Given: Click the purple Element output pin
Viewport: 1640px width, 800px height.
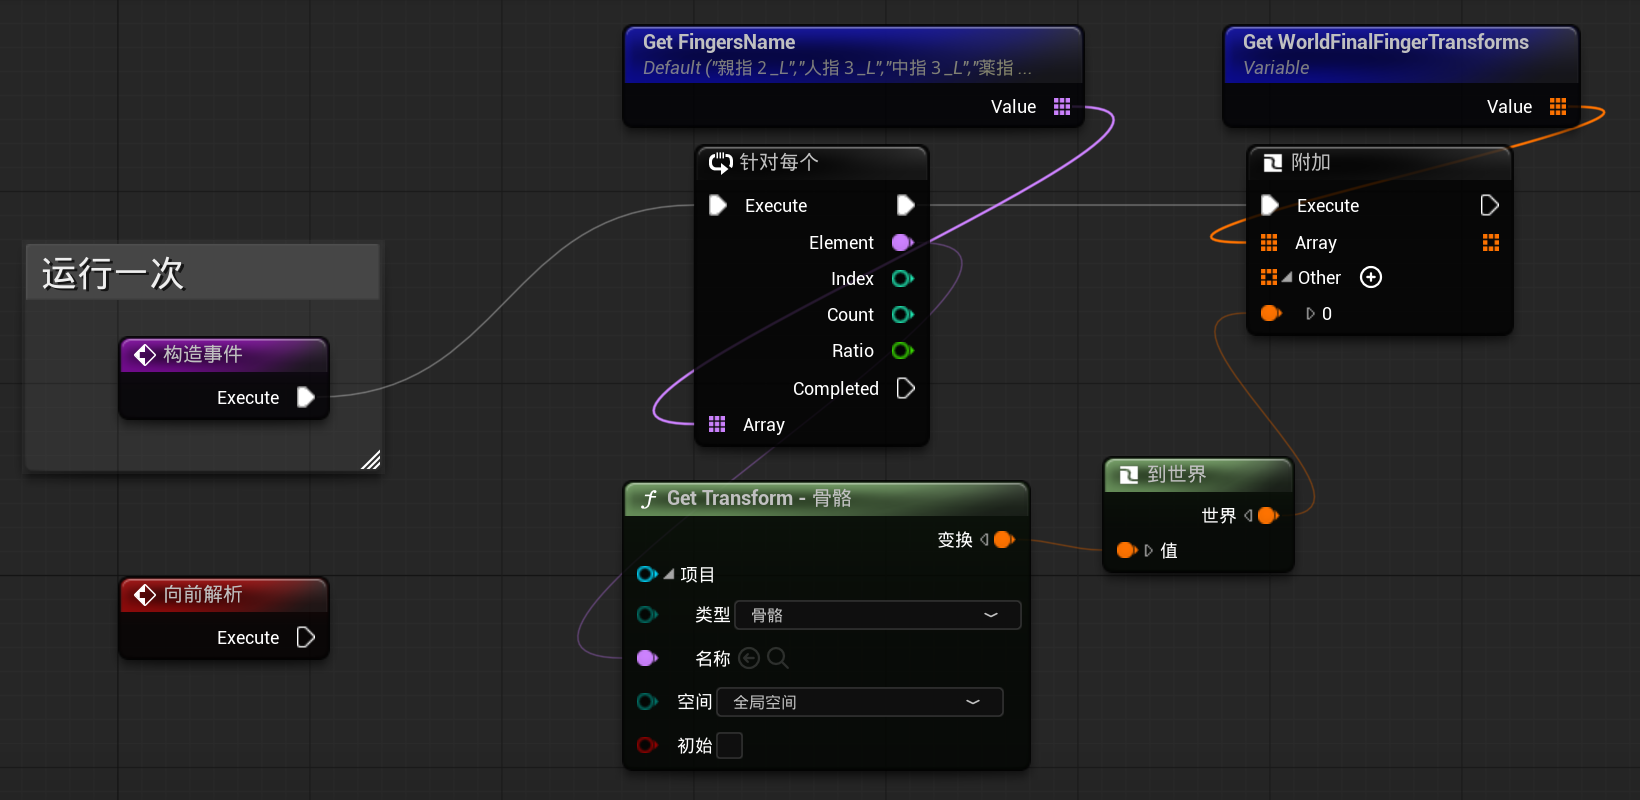Looking at the screenshot, I should pyautogui.click(x=902, y=243).
